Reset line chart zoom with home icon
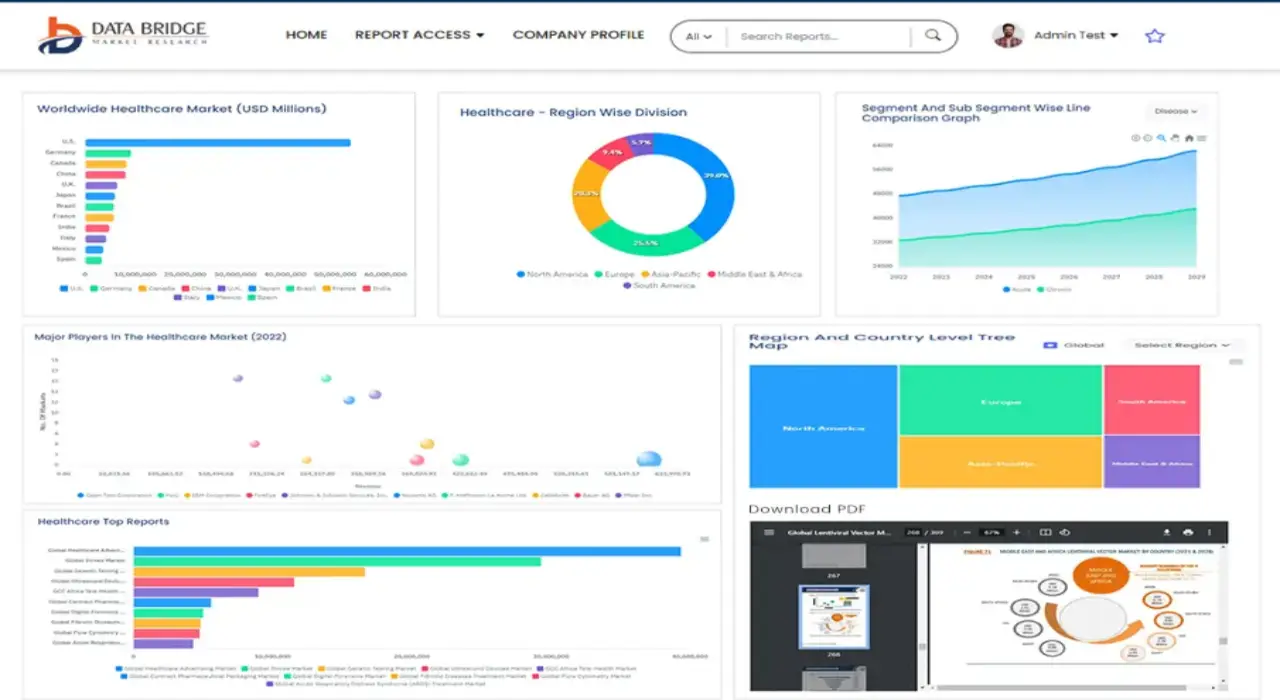 [1189, 138]
